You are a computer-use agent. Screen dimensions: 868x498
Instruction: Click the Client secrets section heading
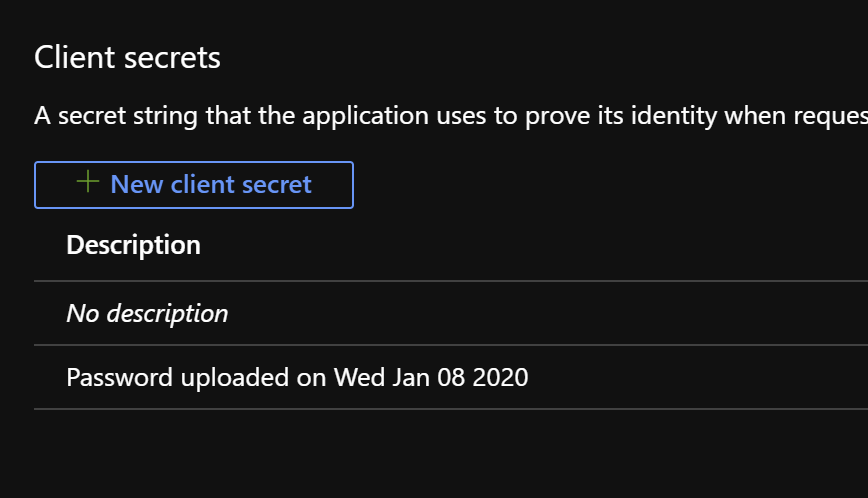pos(127,58)
